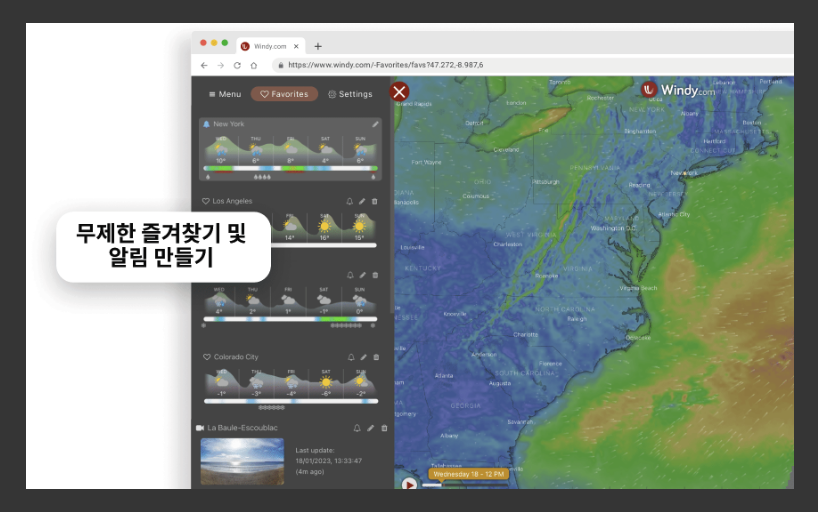Image resolution: width=818 pixels, height=512 pixels.
Task: Edit Colorado City favorite with pencil
Action: [364, 357]
